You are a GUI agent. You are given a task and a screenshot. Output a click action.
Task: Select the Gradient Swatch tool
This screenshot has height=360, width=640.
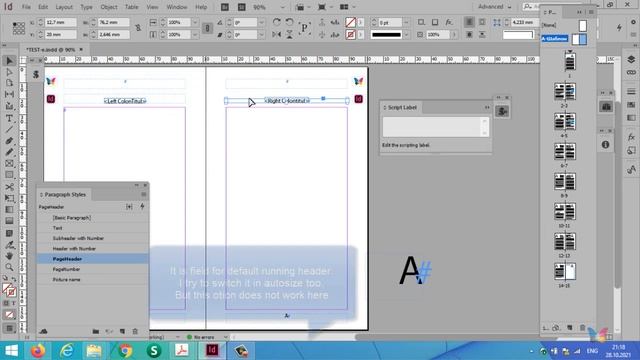(9, 209)
